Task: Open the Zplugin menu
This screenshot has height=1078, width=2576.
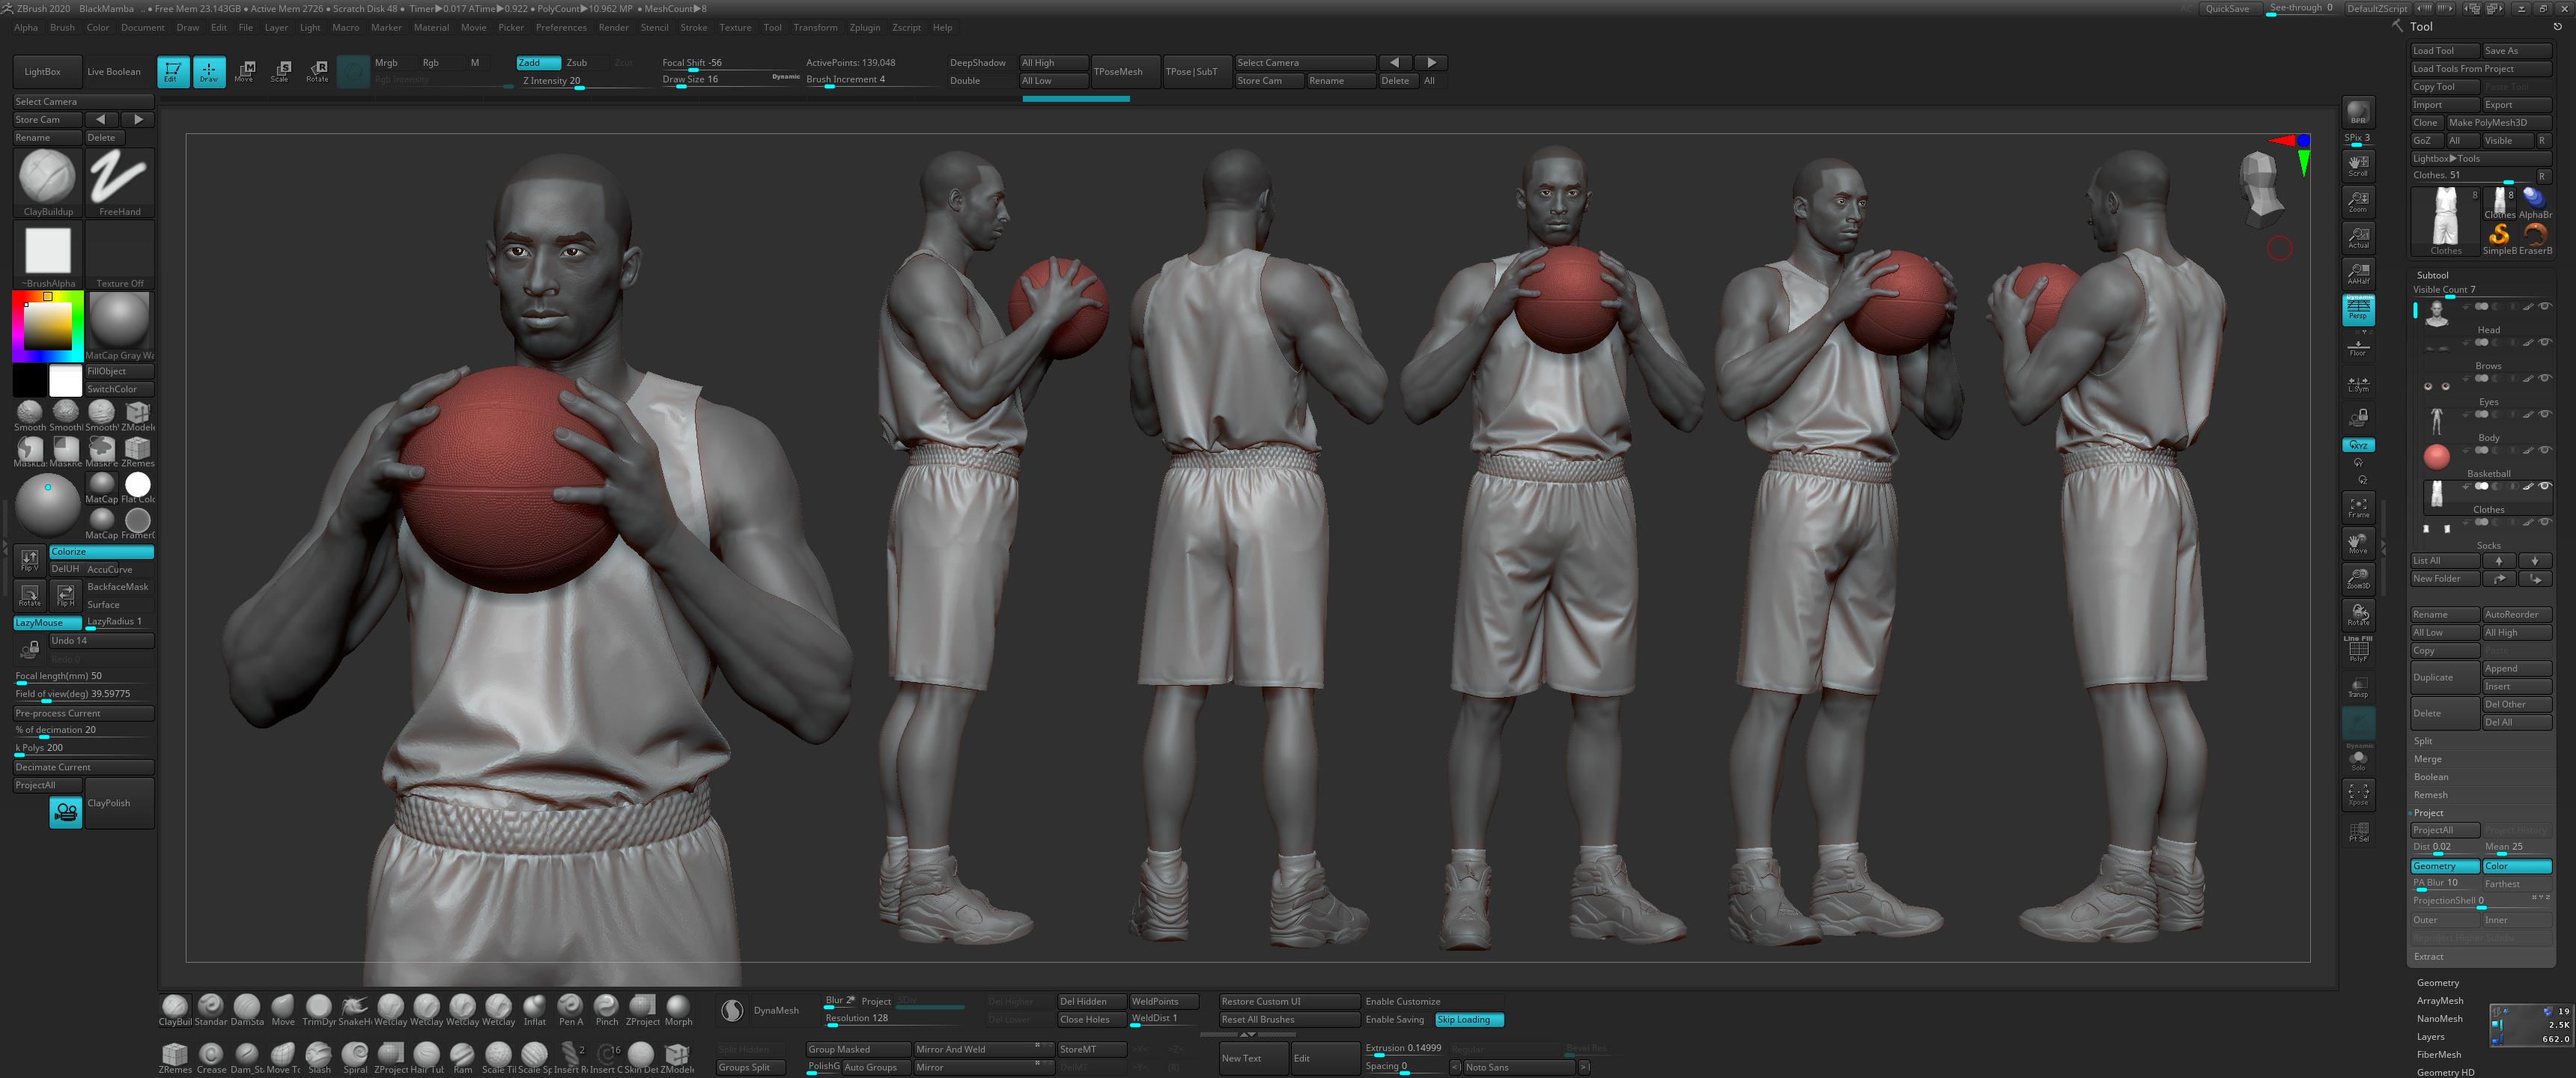Action: point(864,28)
